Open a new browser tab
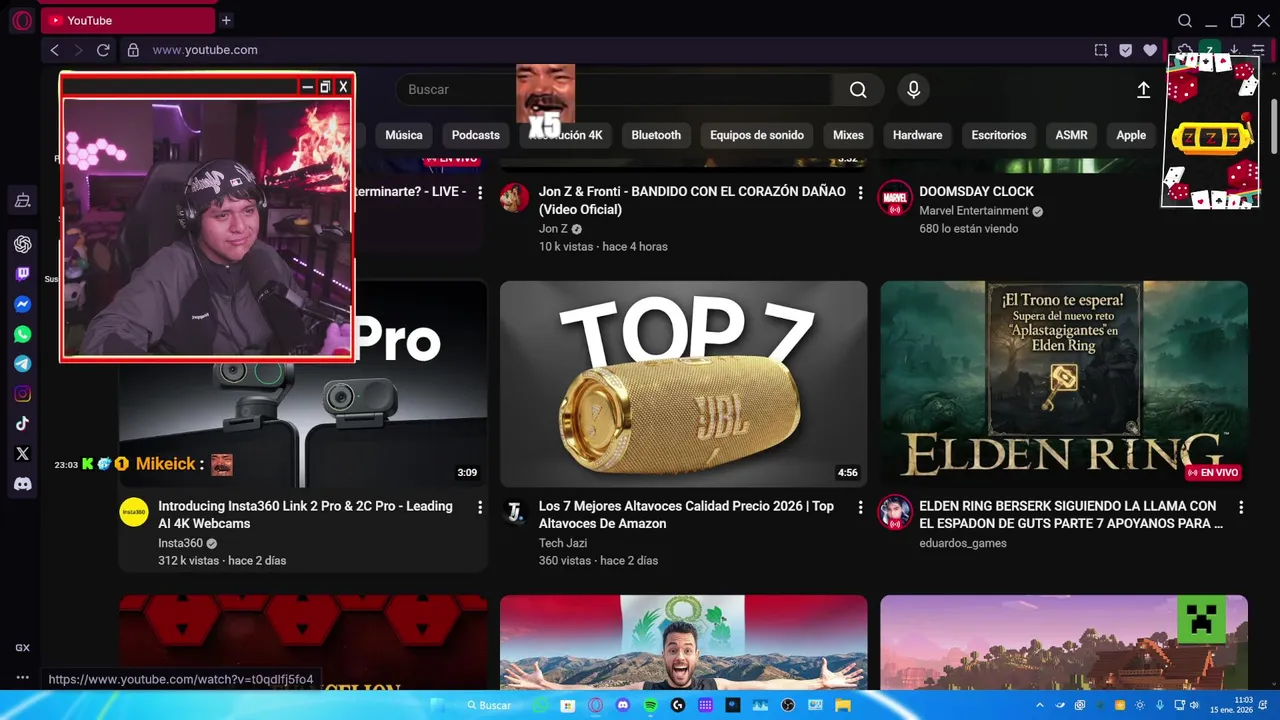The height and width of the screenshot is (720, 1280). (226, 20)
